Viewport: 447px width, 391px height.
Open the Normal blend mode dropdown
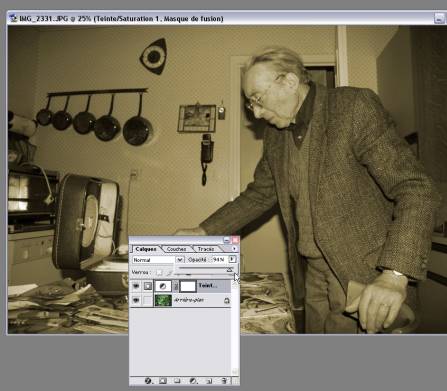coord(180,260)
